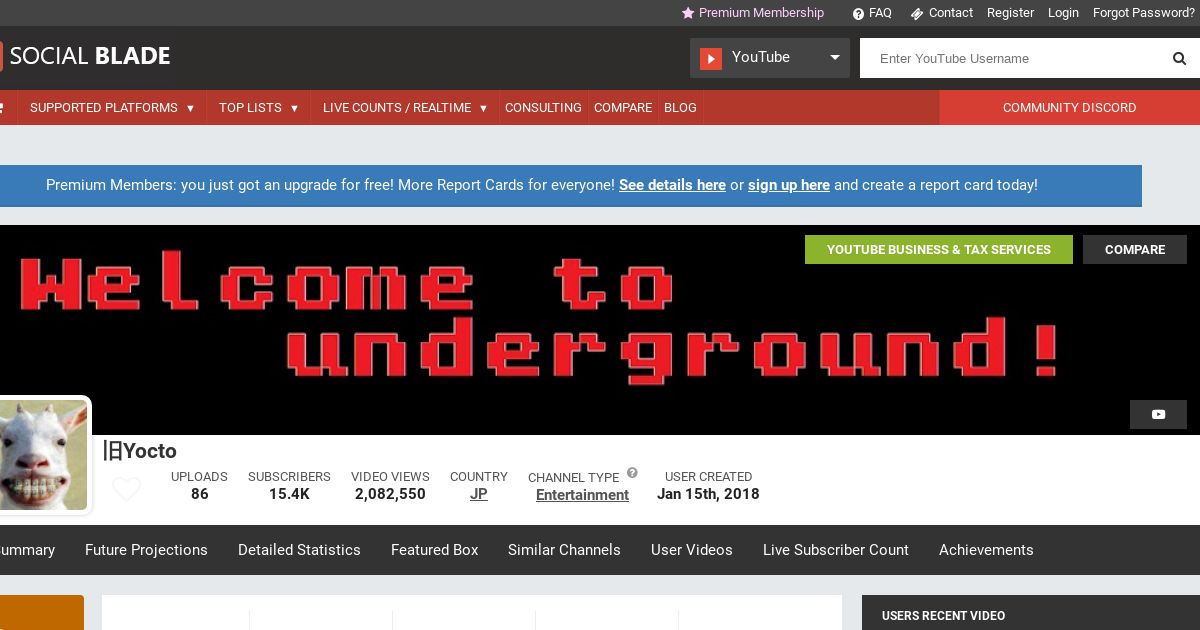This screenshot has height=630, width=1200.
Task: Switch to Live Subscriber Count tab
Action: [836, 550]
